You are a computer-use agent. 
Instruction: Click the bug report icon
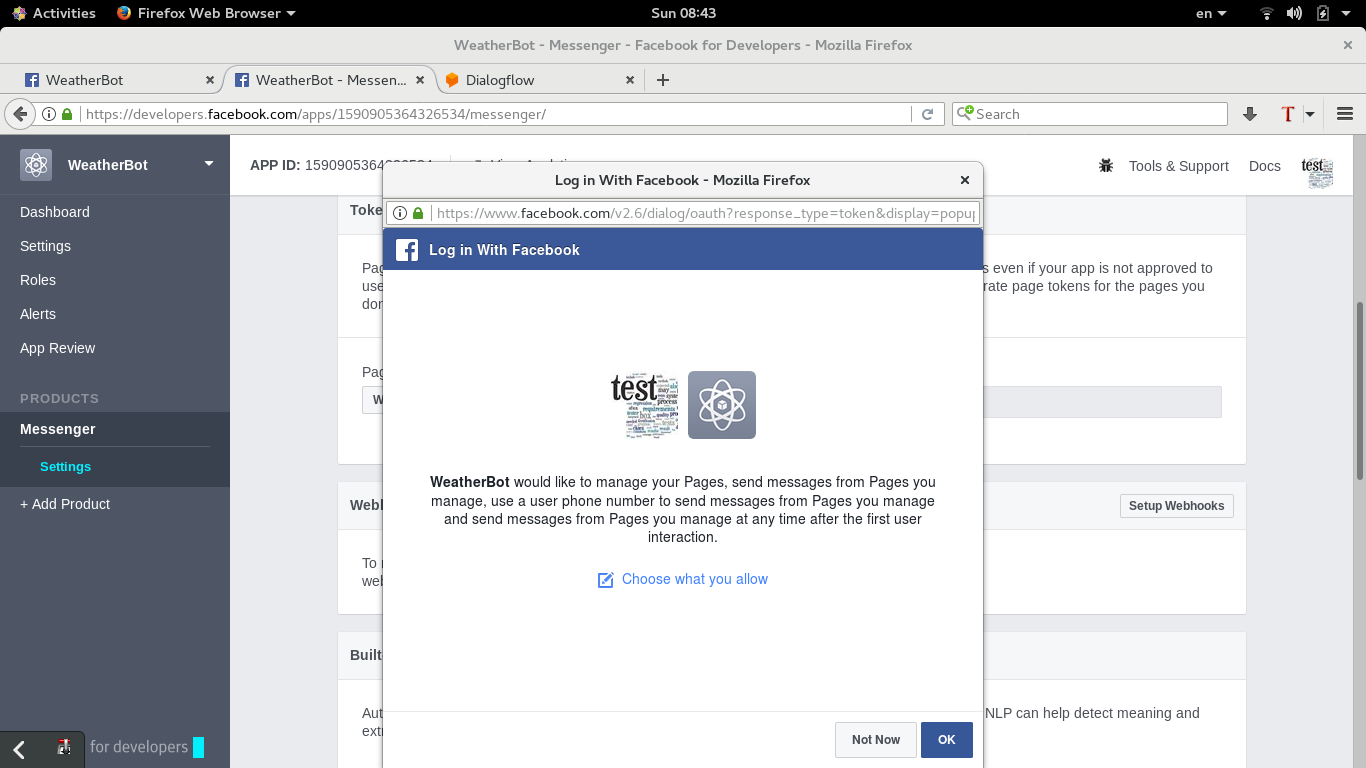[1106, 165]
